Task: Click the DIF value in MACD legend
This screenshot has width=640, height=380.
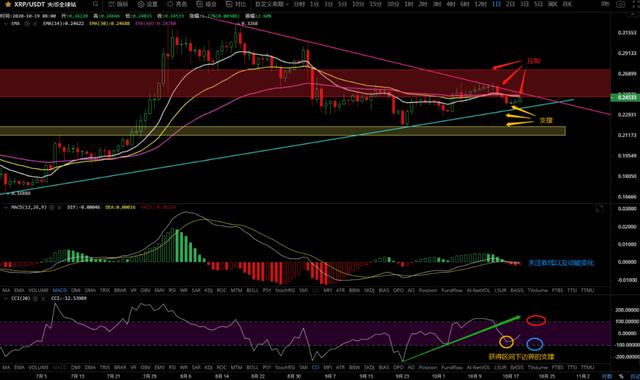Action: point(84,207)
